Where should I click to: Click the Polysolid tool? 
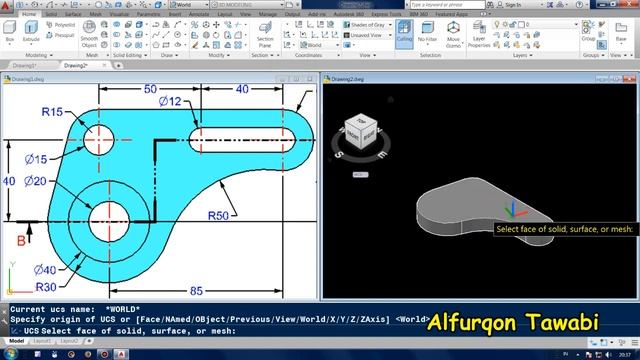tap(60, 25)
